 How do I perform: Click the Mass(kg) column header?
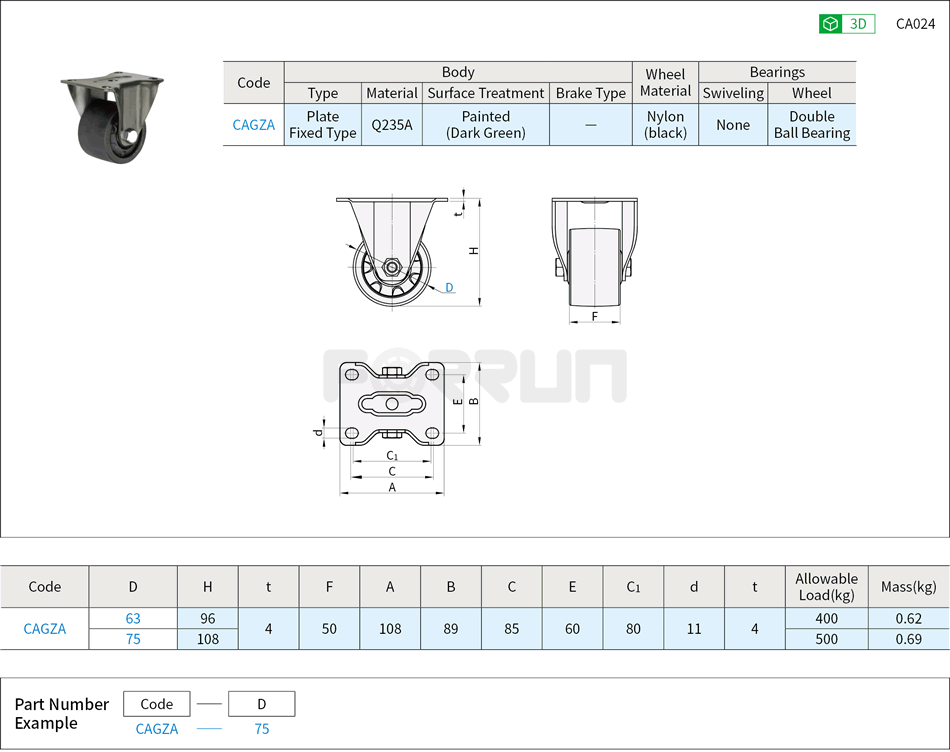[908, 587]
